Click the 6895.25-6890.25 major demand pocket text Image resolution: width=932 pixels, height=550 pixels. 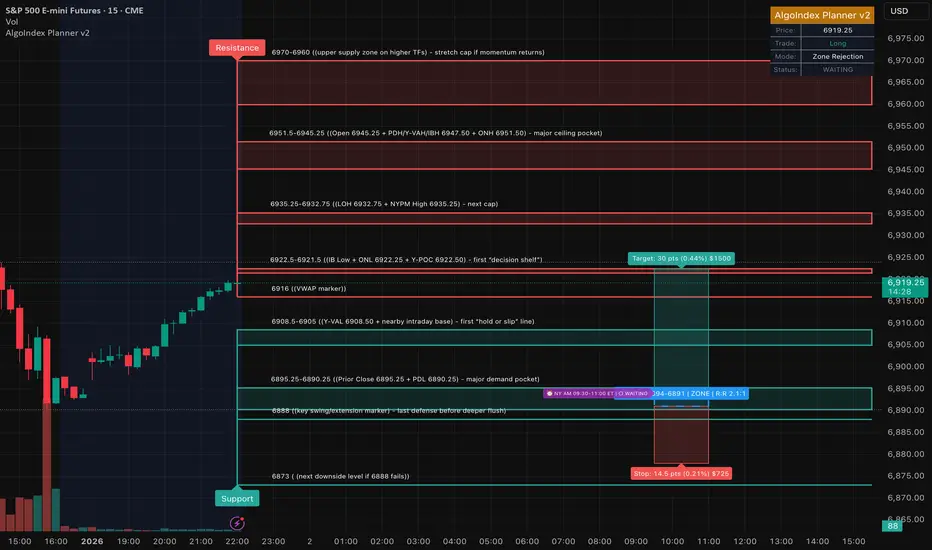coord(405,379)
